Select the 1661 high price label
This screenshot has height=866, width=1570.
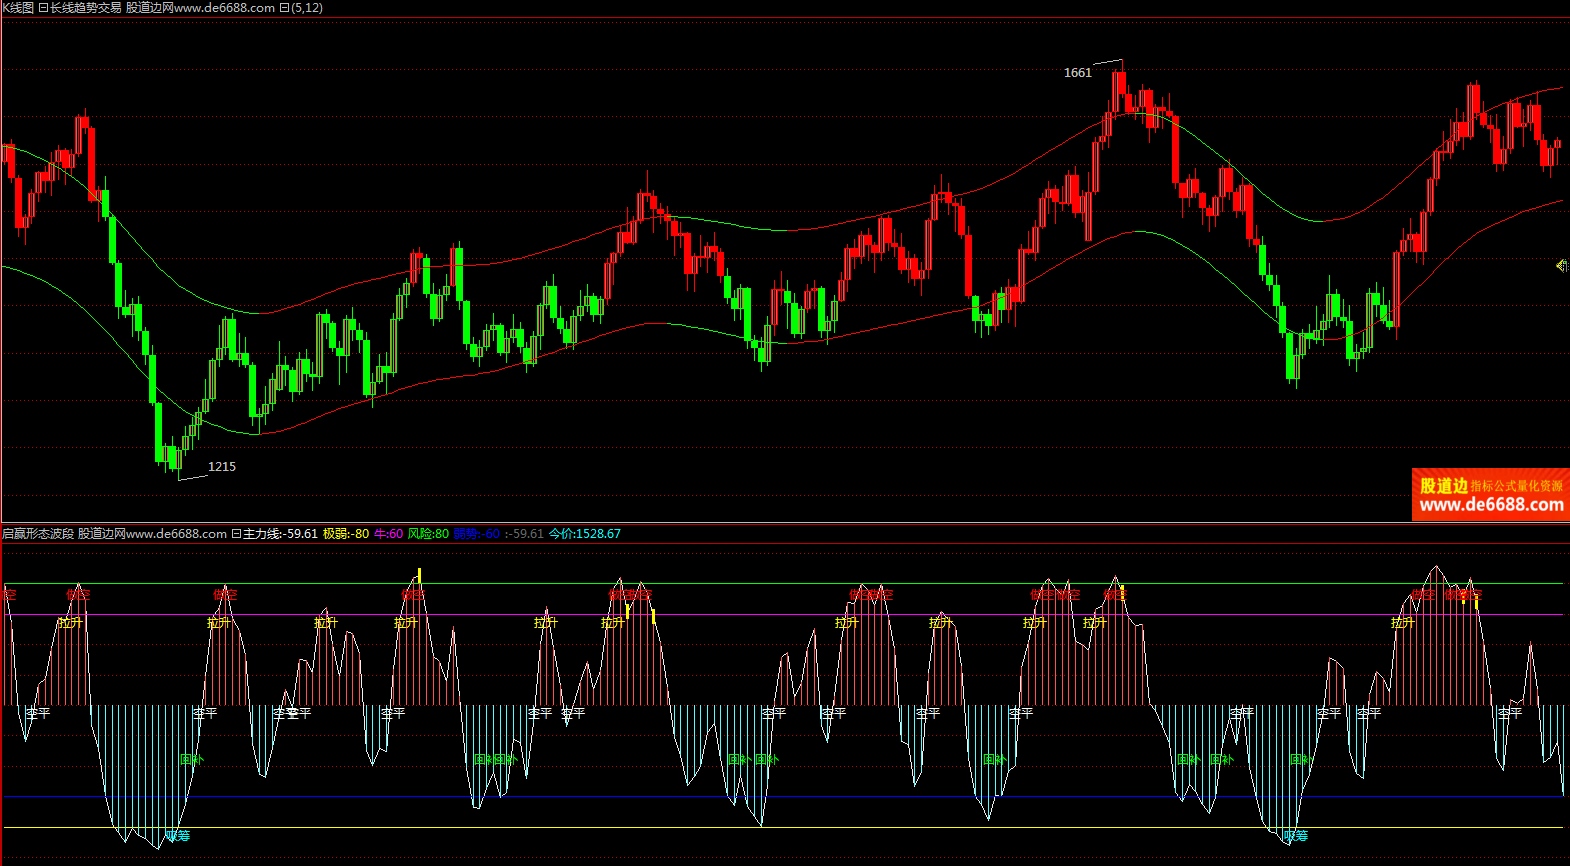point(1077,73)
